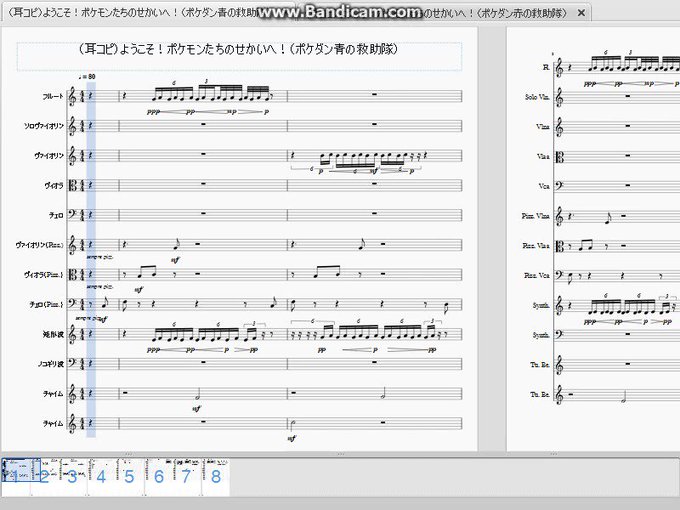Viewport: 680px width, 510px height.
Task: Select the Solo Vln. label on second page
Action: (x=537, y=97)
